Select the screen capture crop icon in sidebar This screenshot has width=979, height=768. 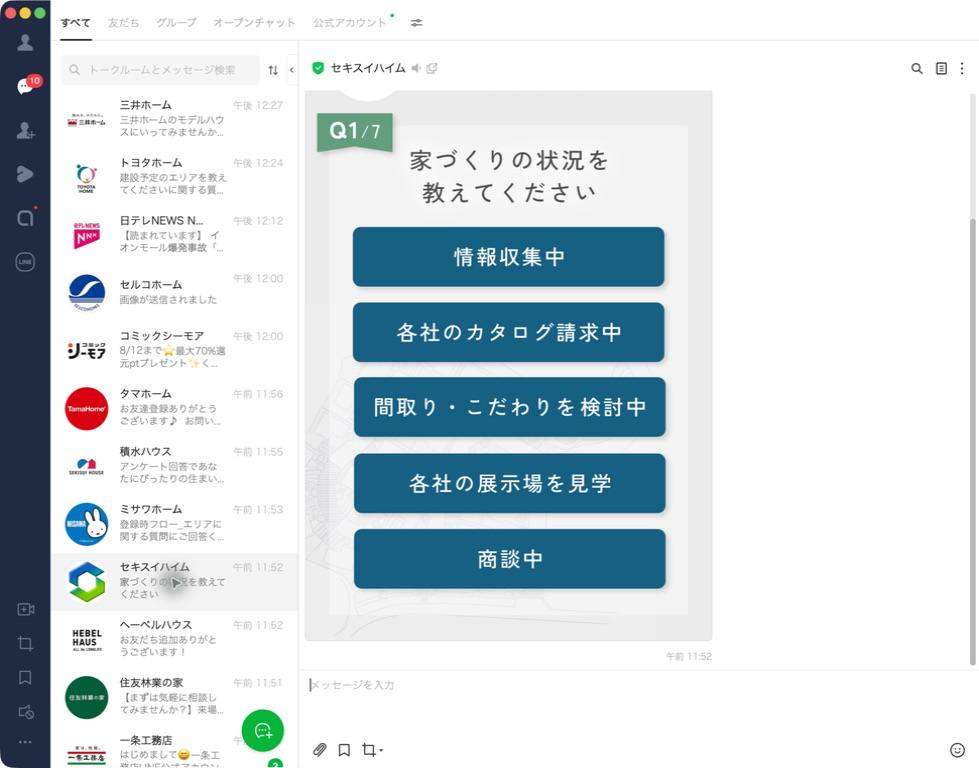(26, 643)
